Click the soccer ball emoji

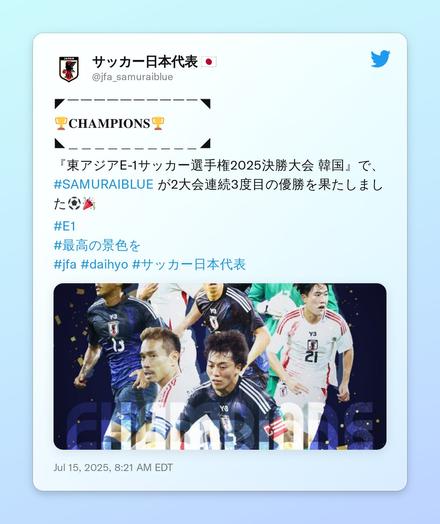point(74,204)
